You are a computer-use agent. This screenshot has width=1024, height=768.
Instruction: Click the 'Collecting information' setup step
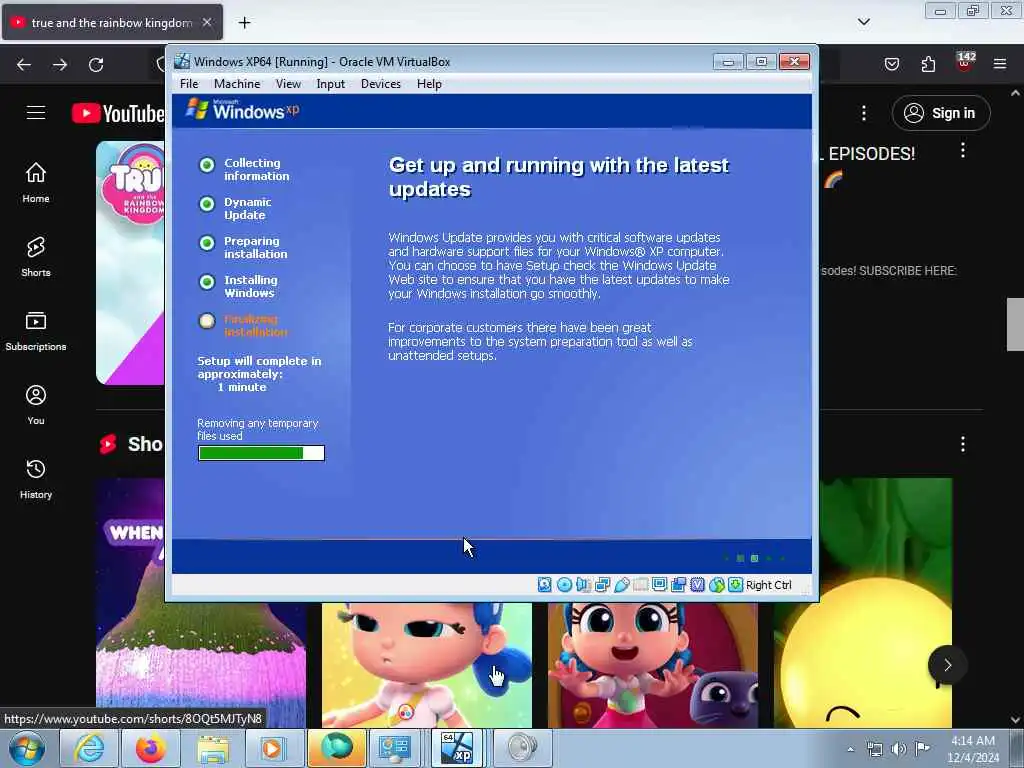click(245, 169)
